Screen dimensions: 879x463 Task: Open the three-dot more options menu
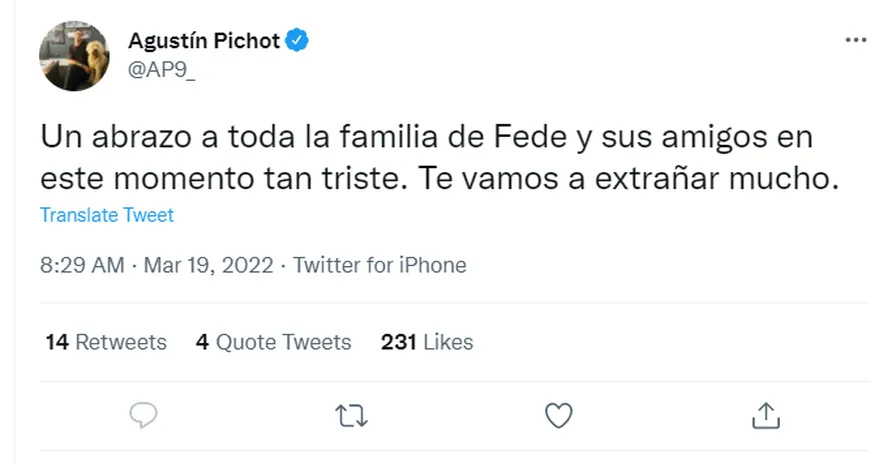click(856, 41)
